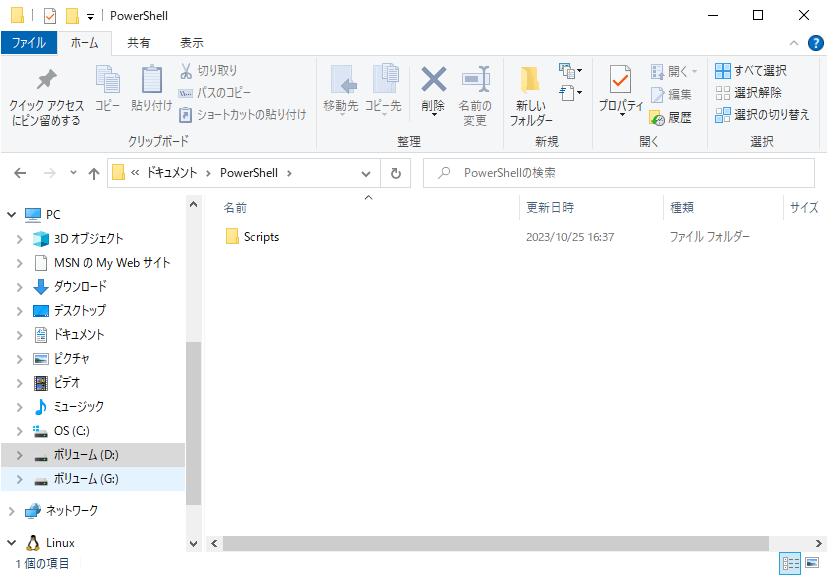Open the help question mark icon

pyautogui.click(x=816, y=43)
